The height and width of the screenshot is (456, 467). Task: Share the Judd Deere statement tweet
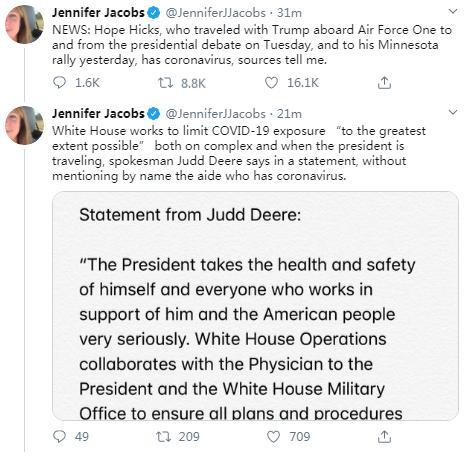coord(384,436)
